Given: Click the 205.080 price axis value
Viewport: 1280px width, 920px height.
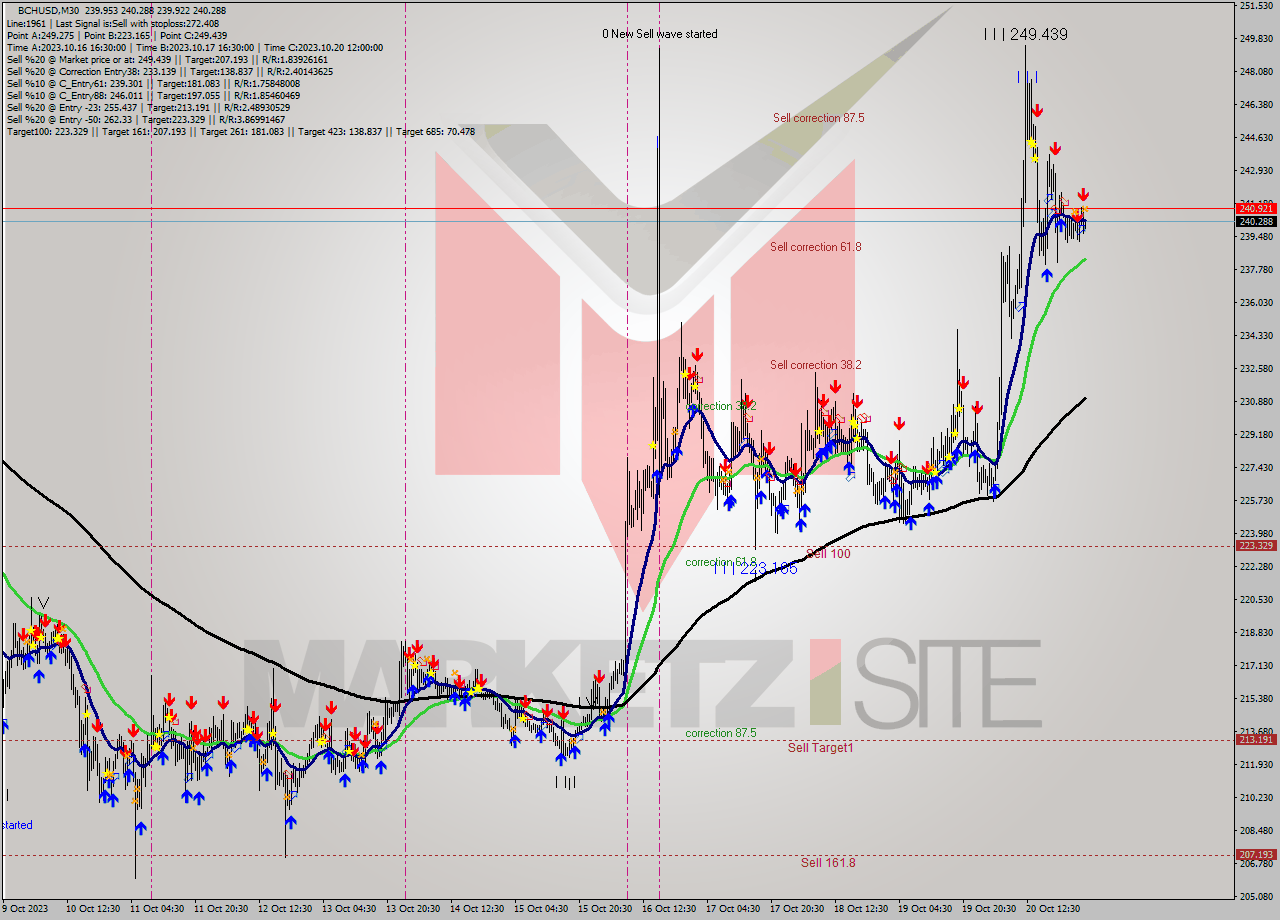Looking at the screenshot, I should click(x=1257, y=897).
